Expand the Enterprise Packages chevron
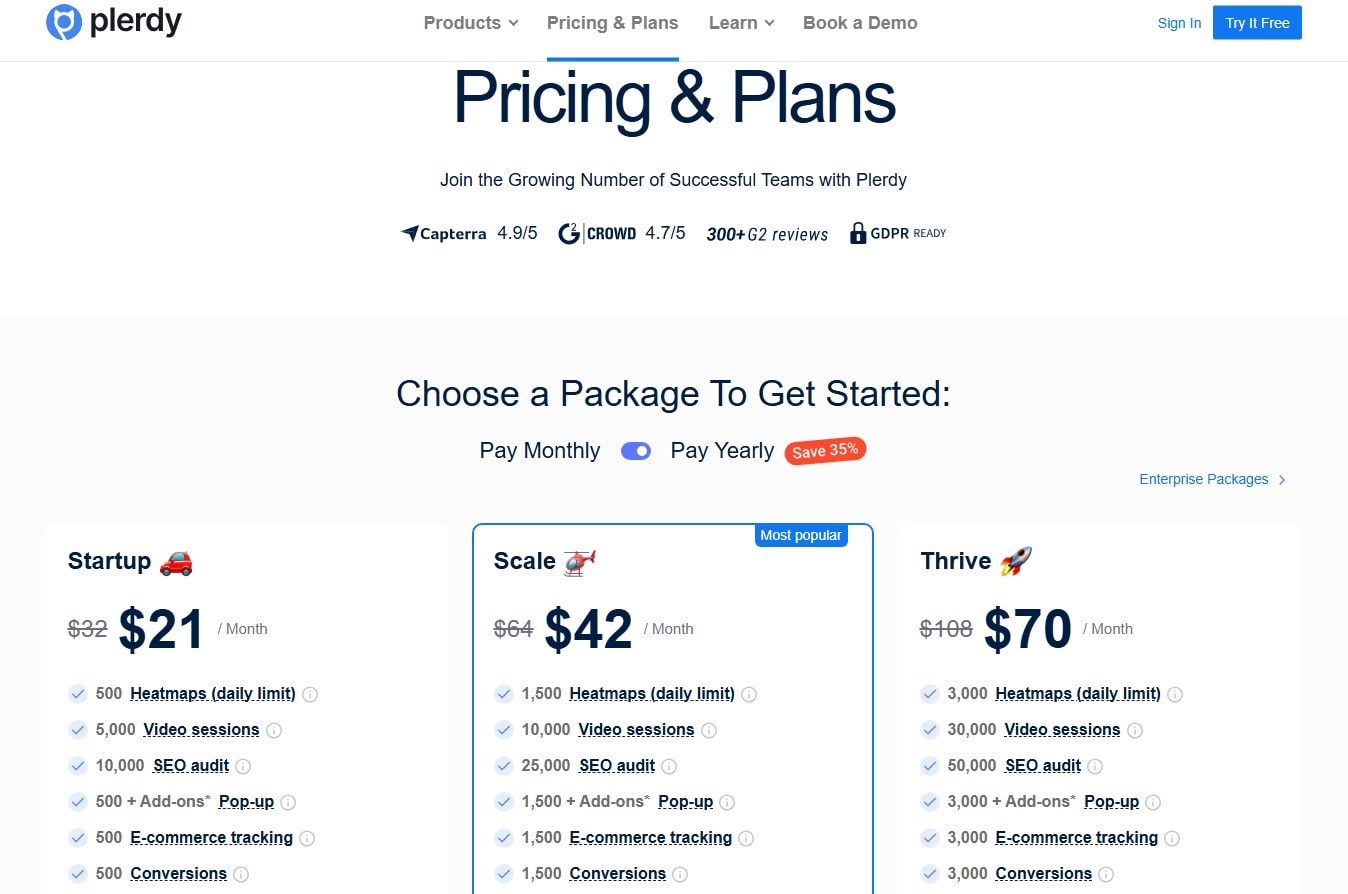Screen dimensions: 1348x894 1281,479
